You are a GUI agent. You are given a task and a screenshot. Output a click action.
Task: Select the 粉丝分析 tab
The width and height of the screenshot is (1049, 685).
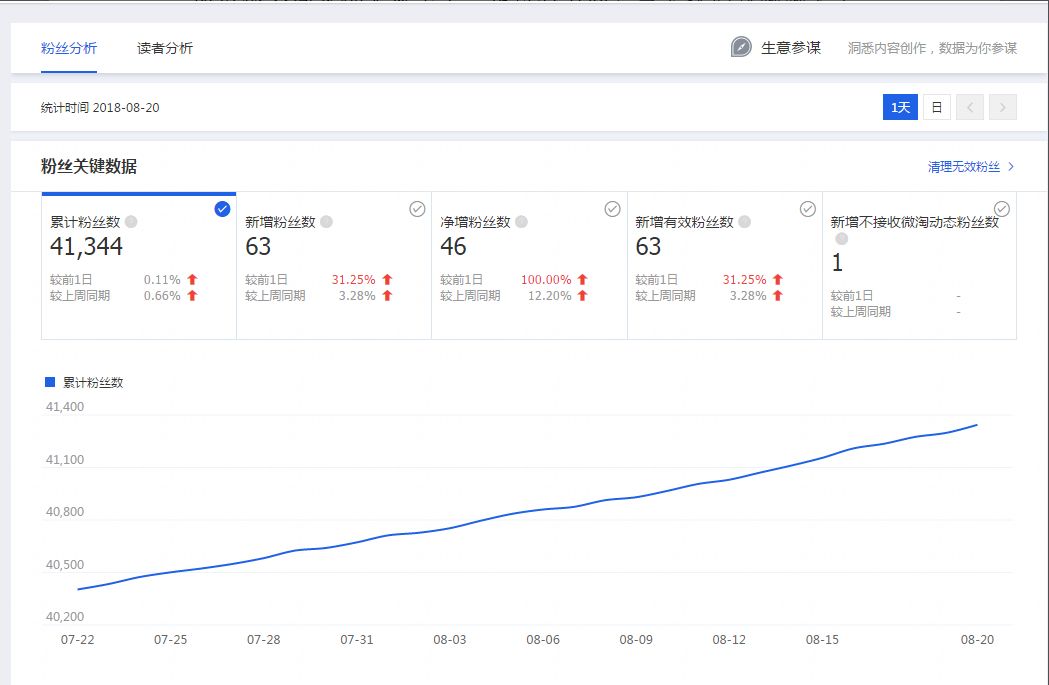click(x=69, y=47)
